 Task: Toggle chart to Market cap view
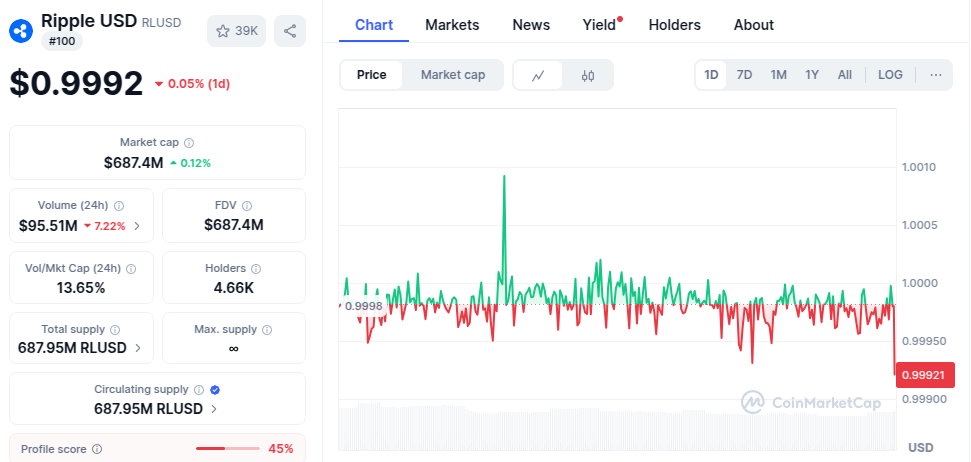click(453, 75)
